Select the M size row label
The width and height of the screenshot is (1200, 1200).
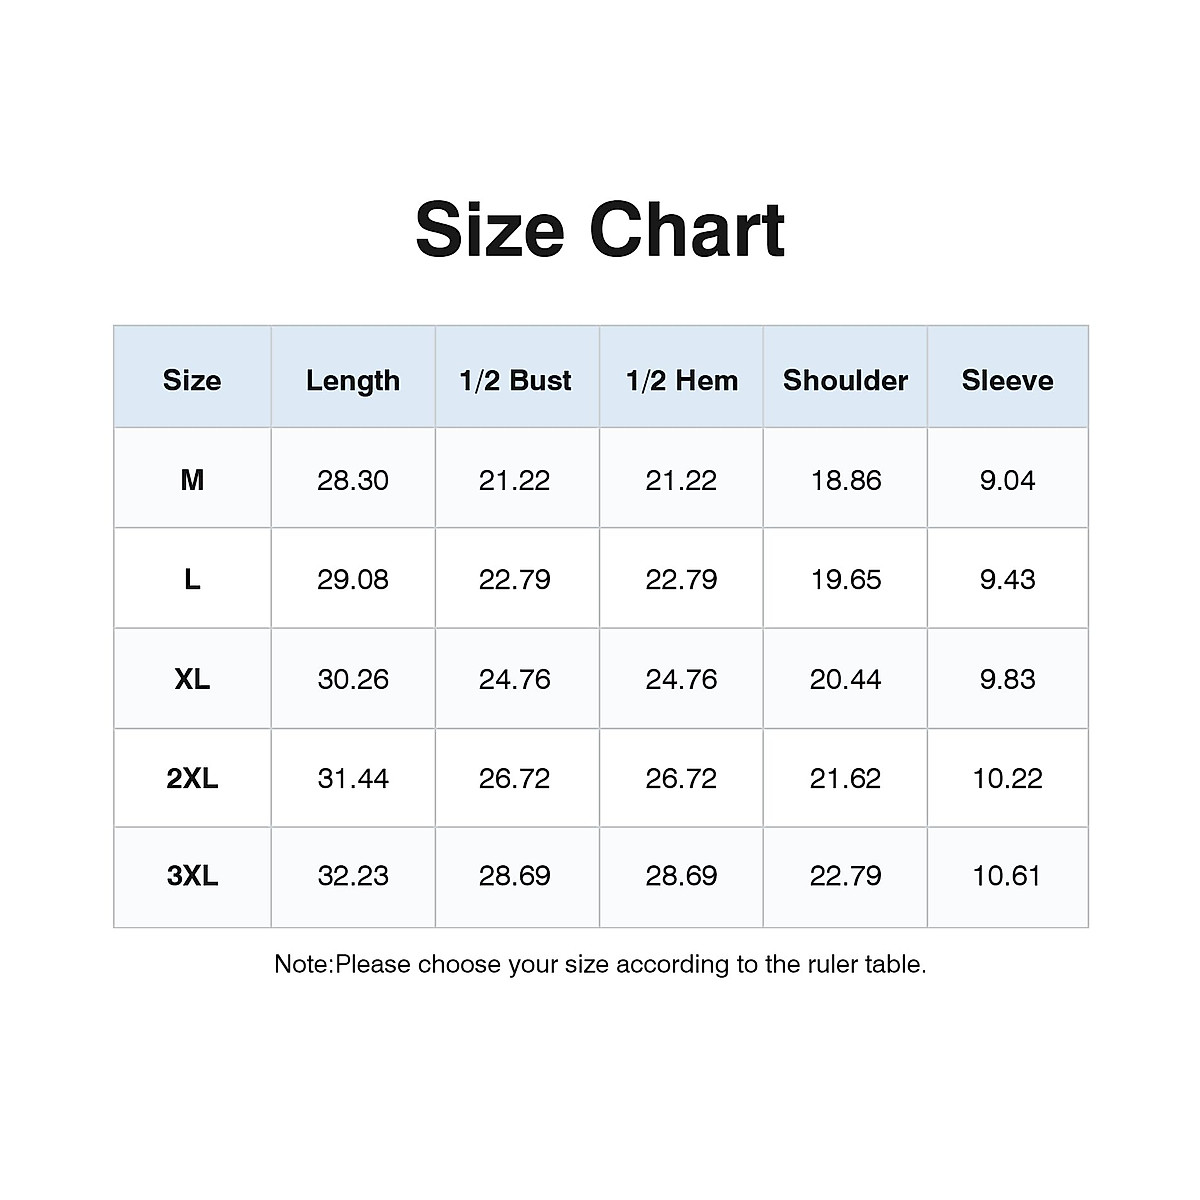192,480
